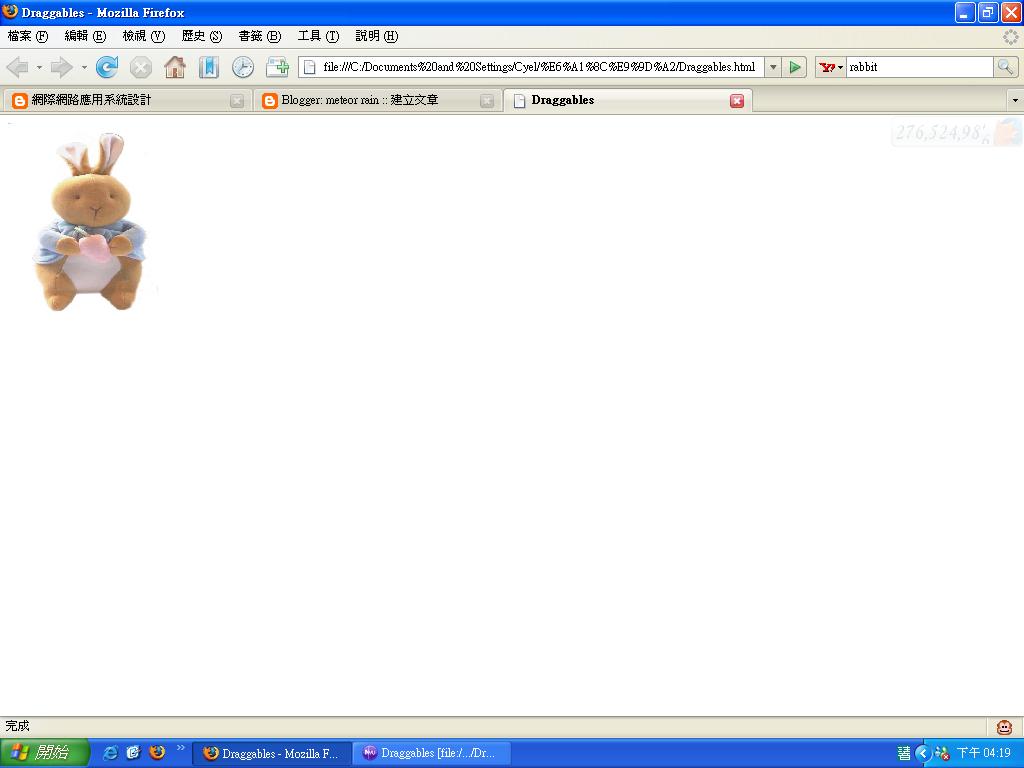
Task: Open the 書籤 (B) menu
Action: click(x=260, y=36)
